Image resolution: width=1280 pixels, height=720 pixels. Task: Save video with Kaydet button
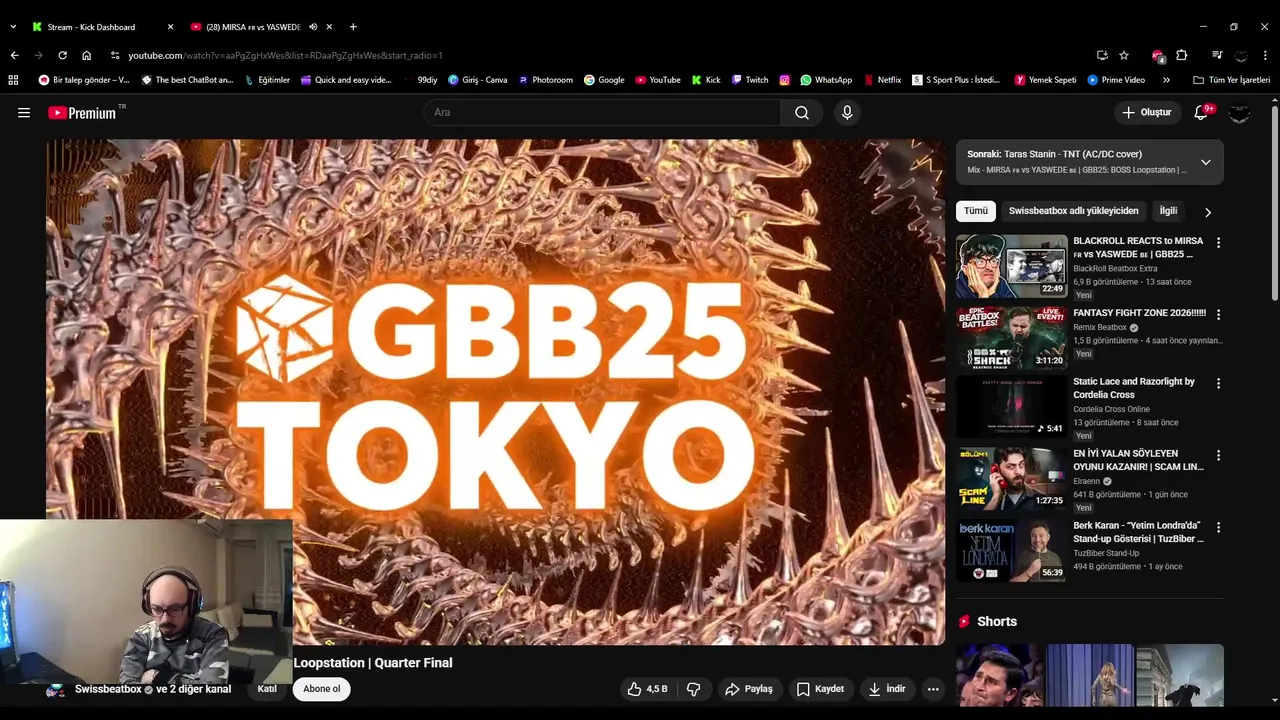point(820,689)
